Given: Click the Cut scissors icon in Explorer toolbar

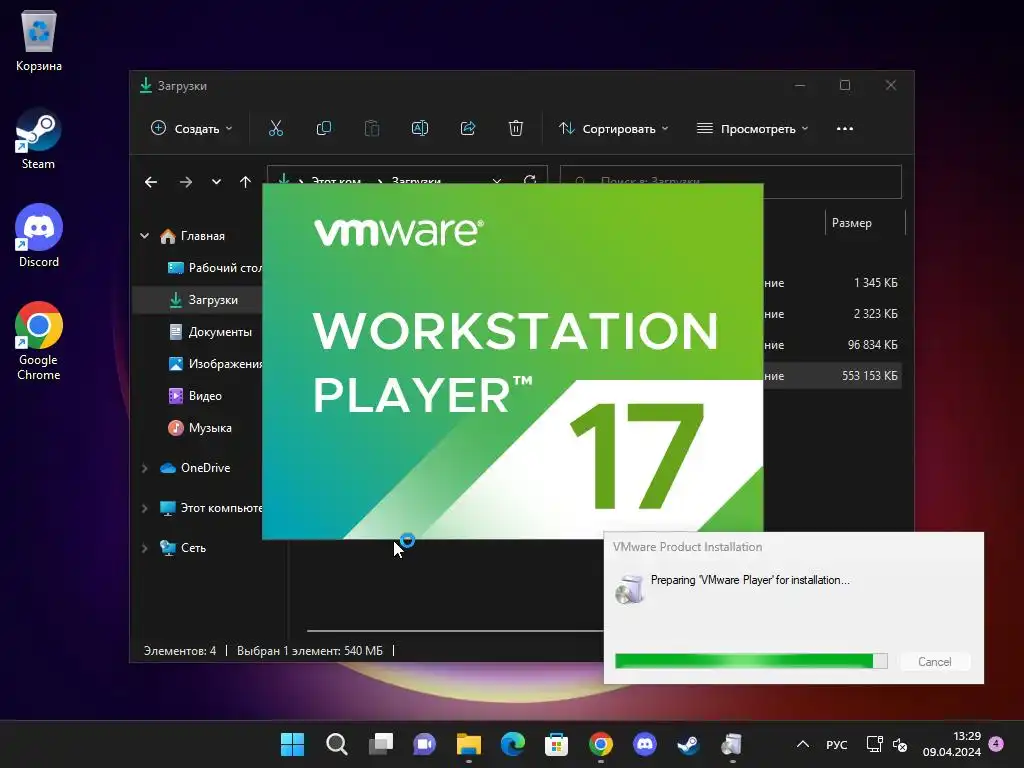Looking at the screenshot, I should (276, 128).
